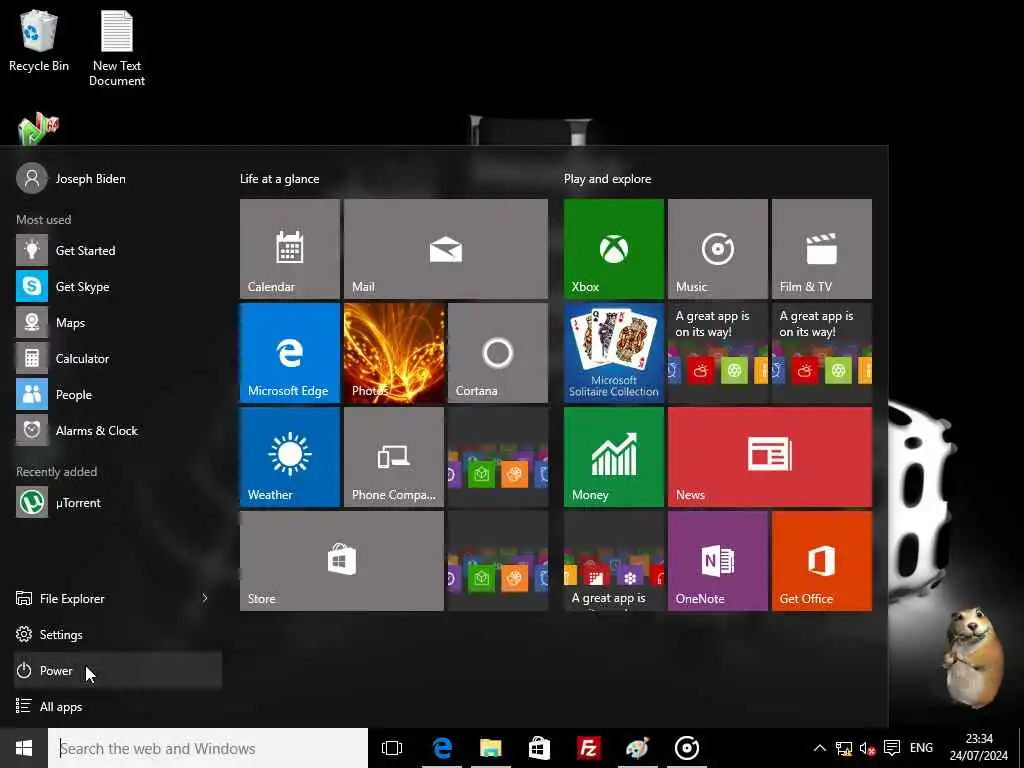The image size is (1024, 768).
Task: Click the Windows Start button
Action: click(24, 748)
